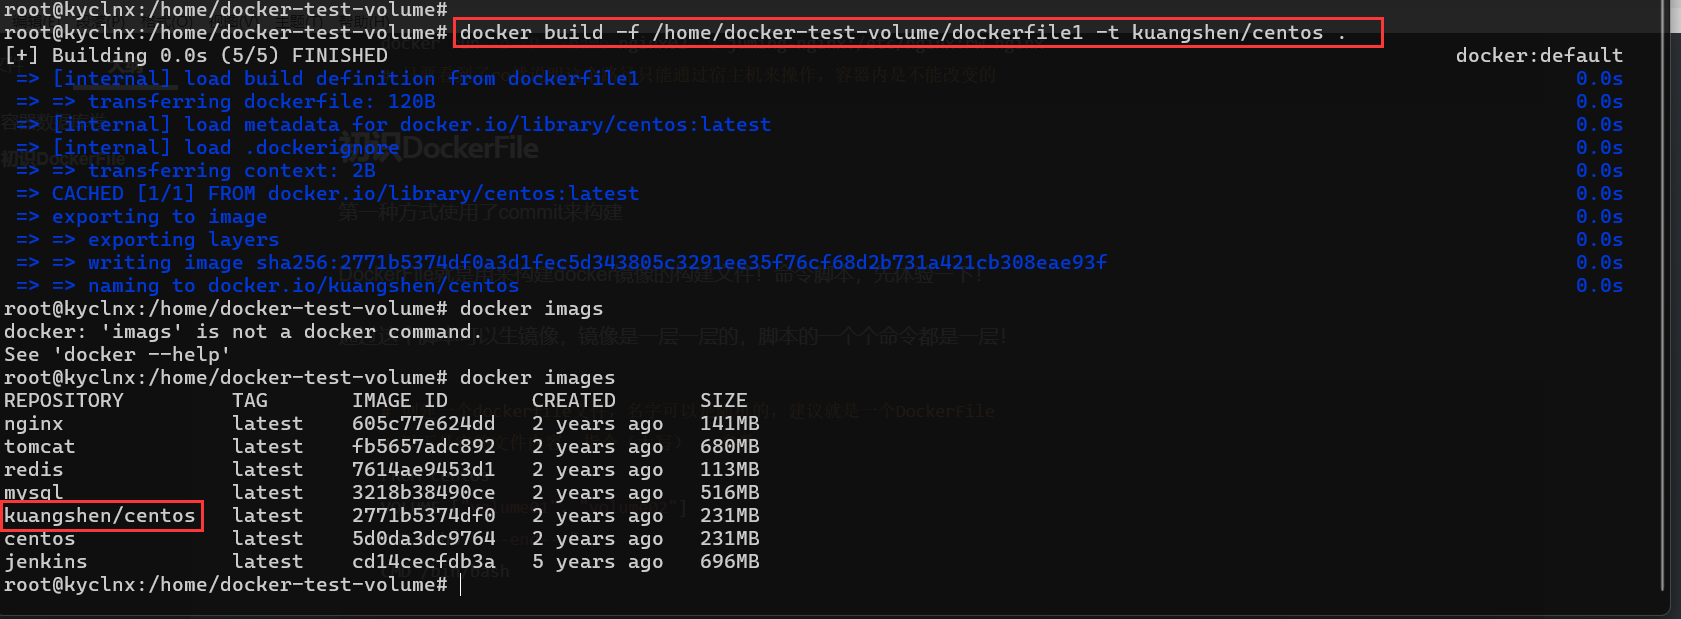This screenshot has height=619, width=1681.
Task: Click the nginx repository name
Action: click(33, 424)
